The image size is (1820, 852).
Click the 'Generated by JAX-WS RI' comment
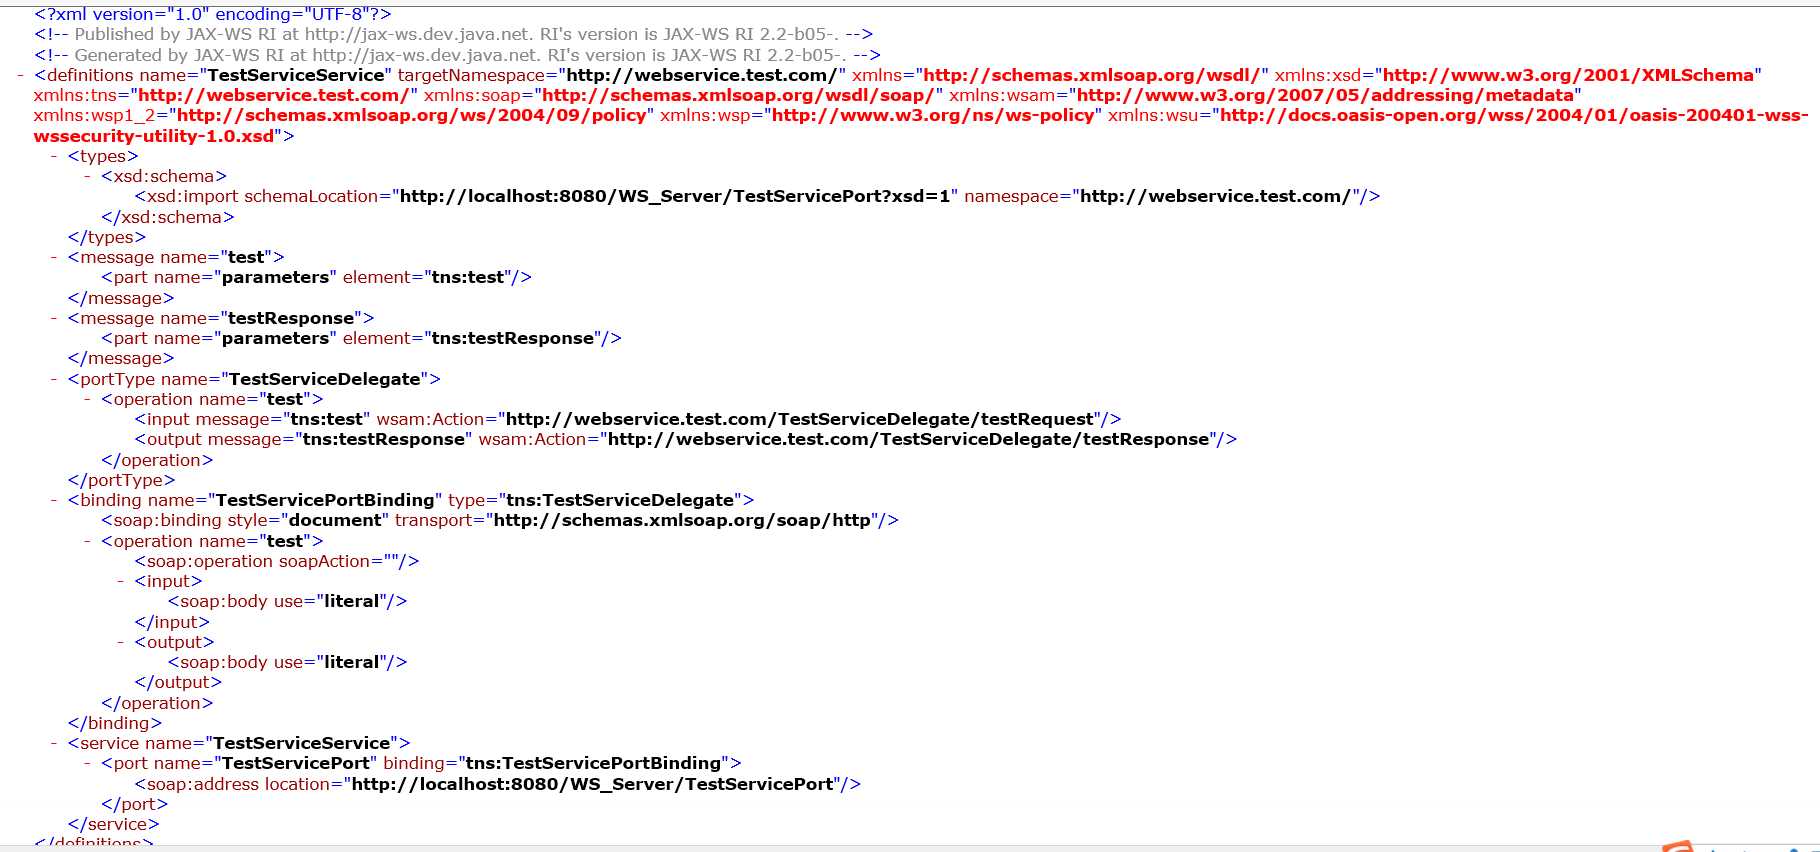(x=457, y=55)
